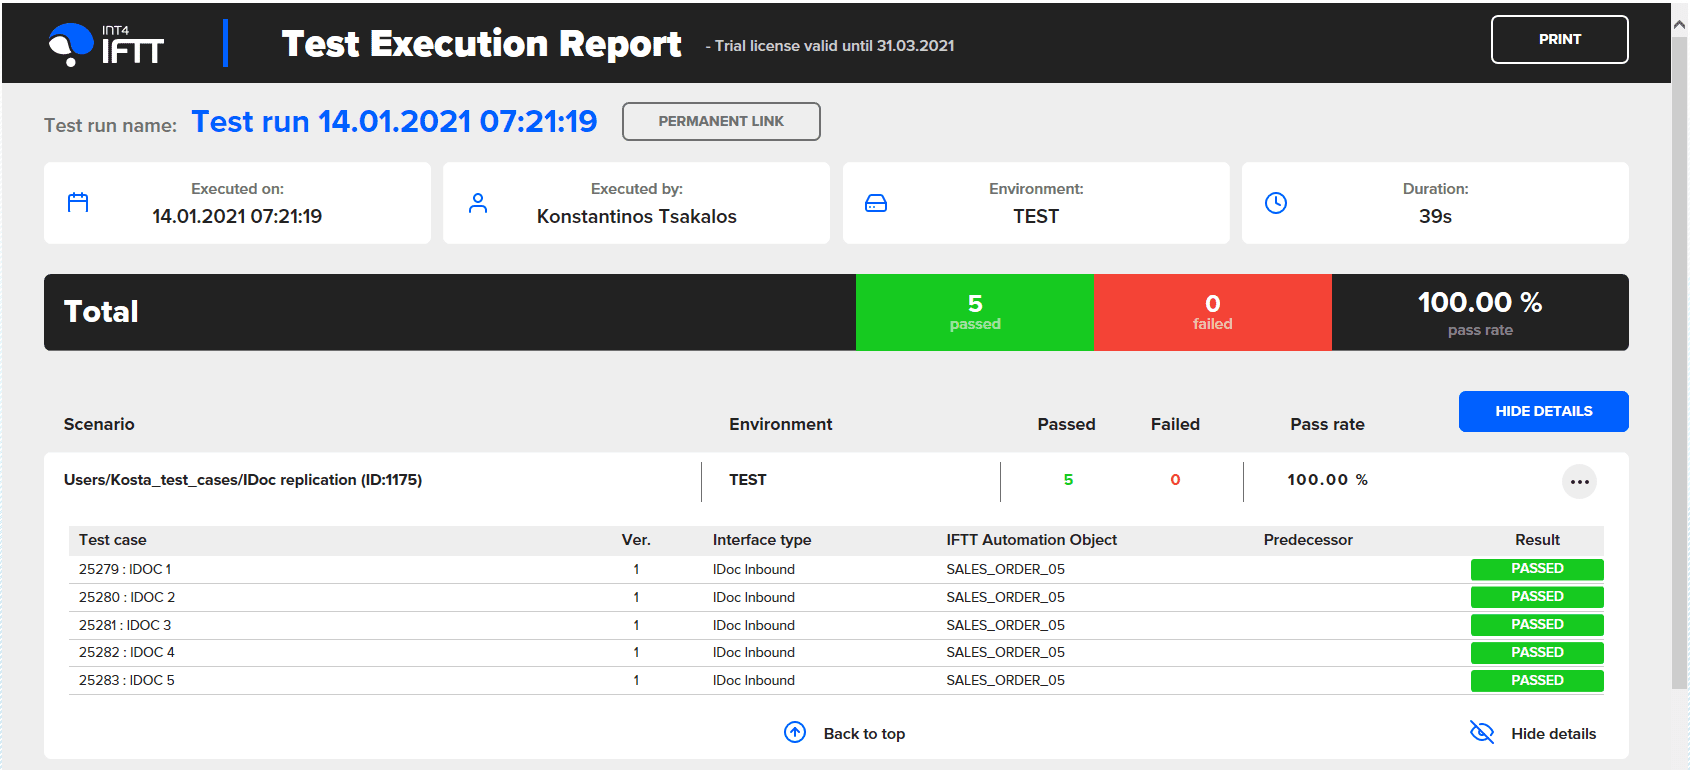Click the page scrollbar up arrow
The width and height of the screenshot is (1690, 770).
coord(1680,26)
